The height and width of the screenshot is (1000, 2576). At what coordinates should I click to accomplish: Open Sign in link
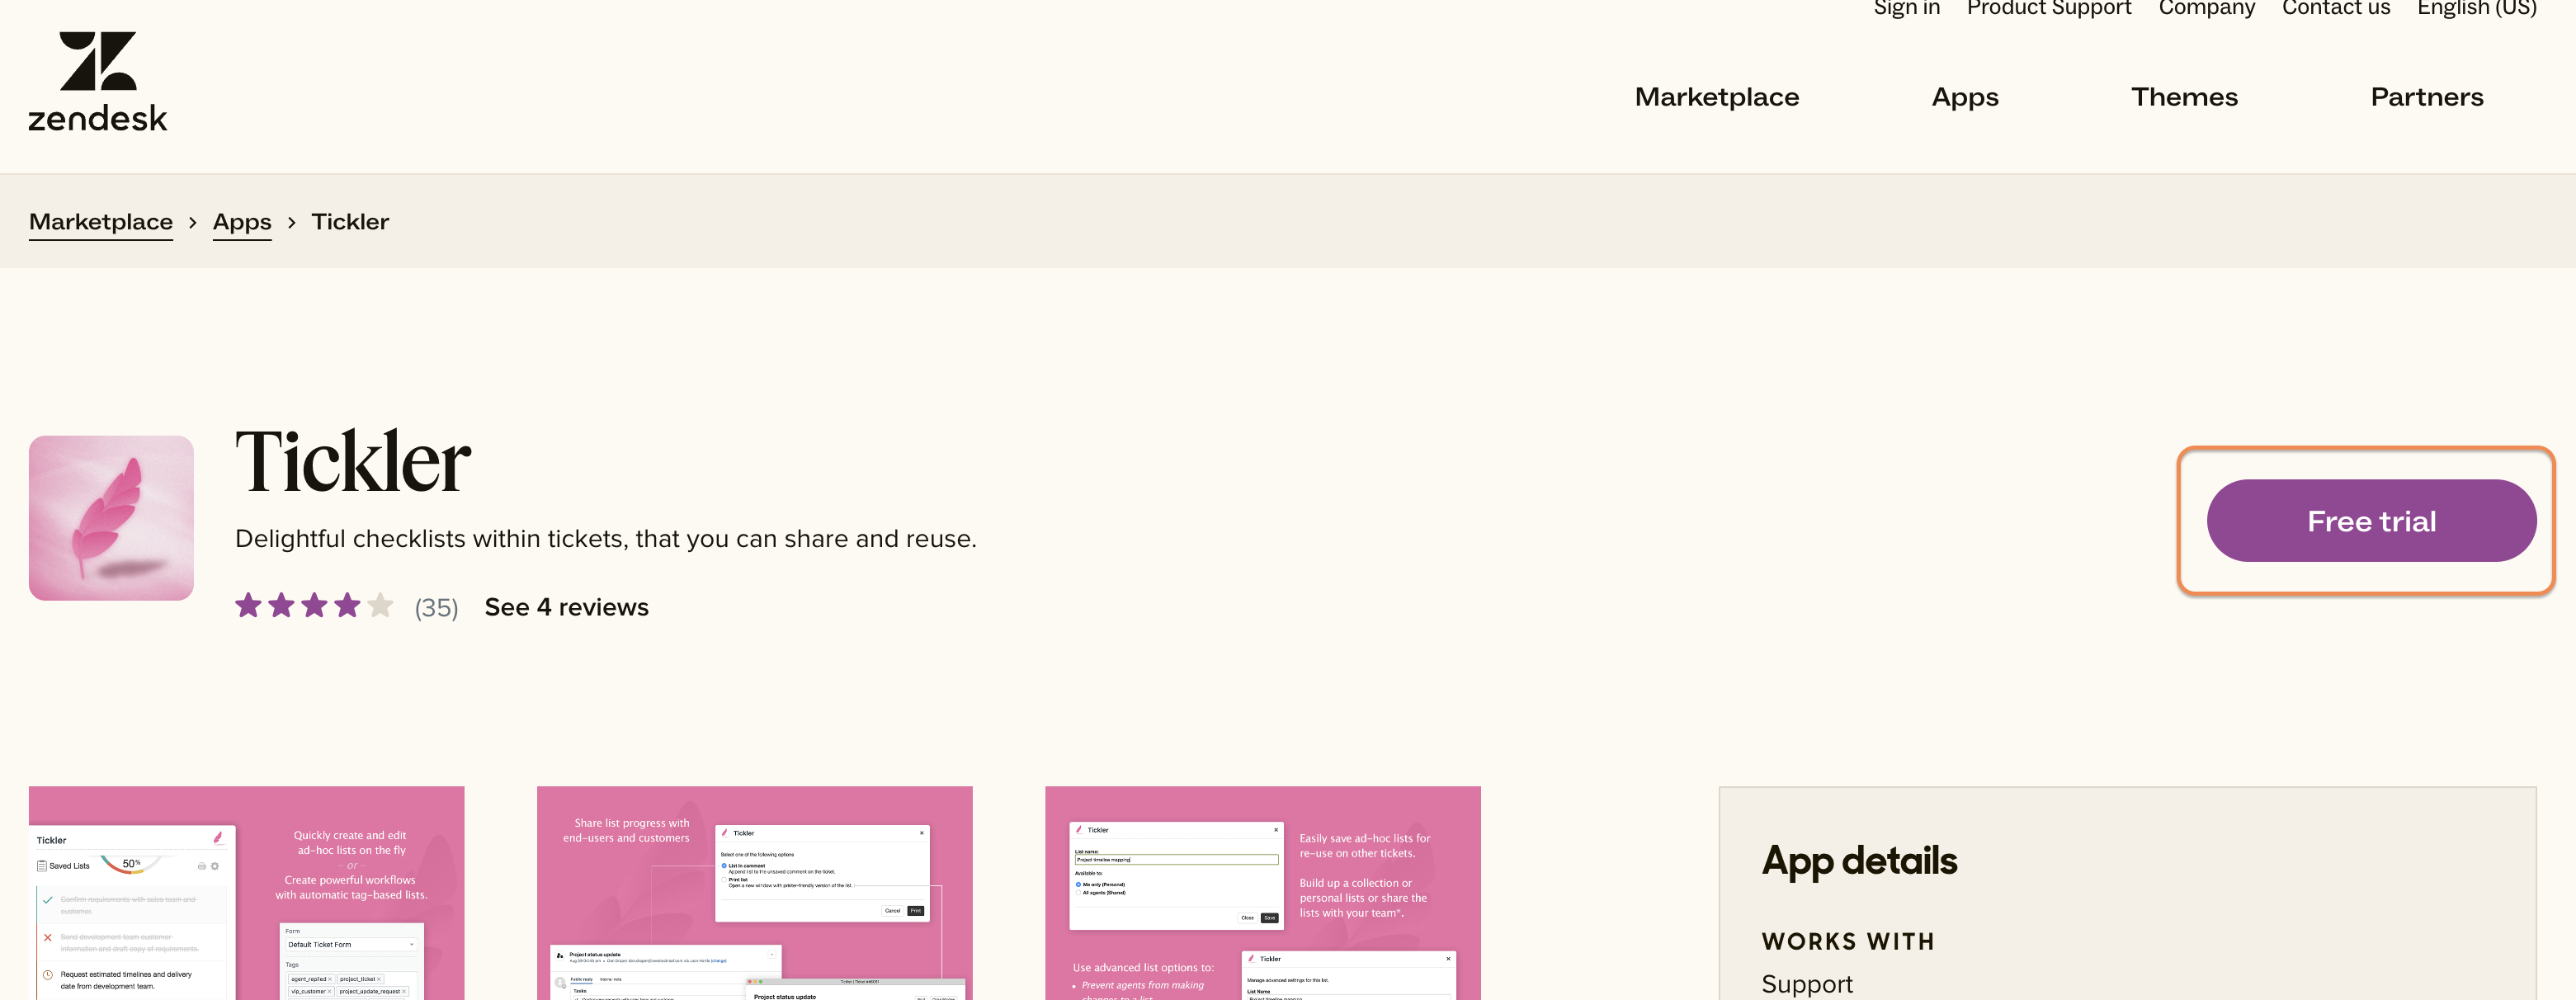(1906, 9)
